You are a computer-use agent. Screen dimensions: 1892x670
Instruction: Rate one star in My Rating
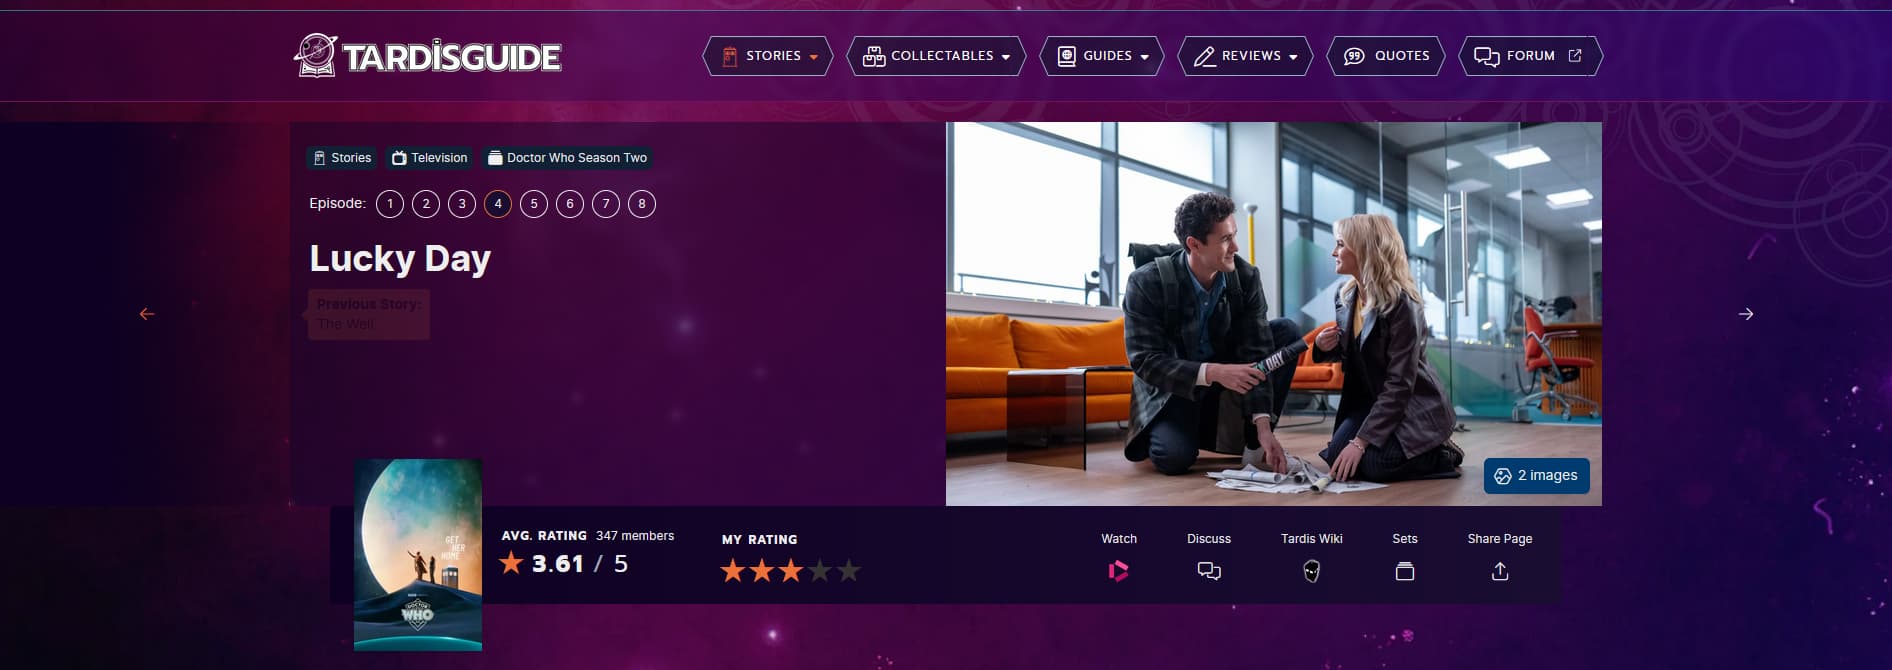(x=733, y=571)
